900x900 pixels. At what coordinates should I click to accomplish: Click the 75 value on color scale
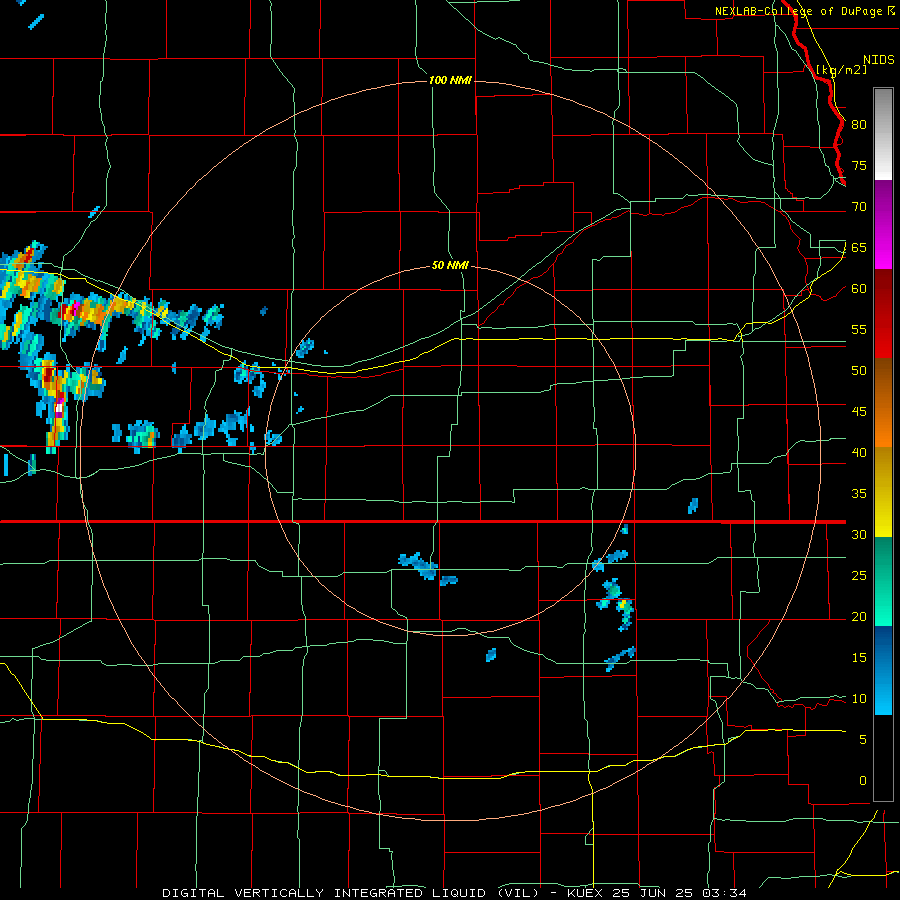[x=859, y=165]
